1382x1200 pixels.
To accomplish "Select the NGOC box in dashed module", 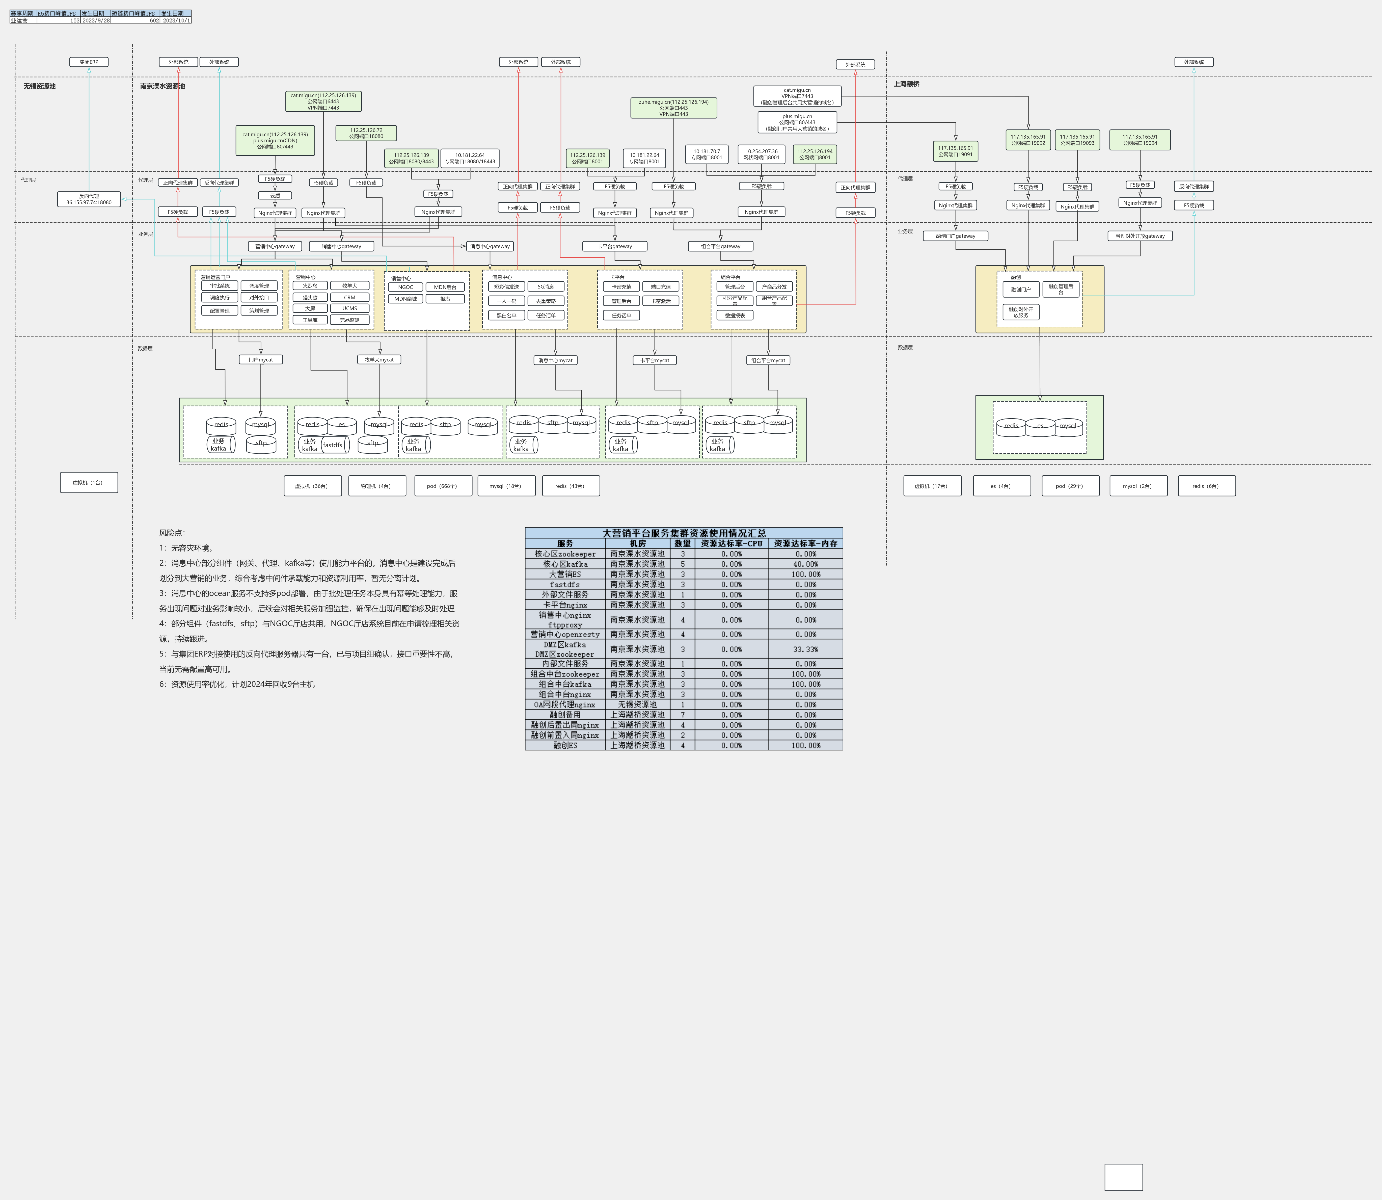I will [405, 287].
